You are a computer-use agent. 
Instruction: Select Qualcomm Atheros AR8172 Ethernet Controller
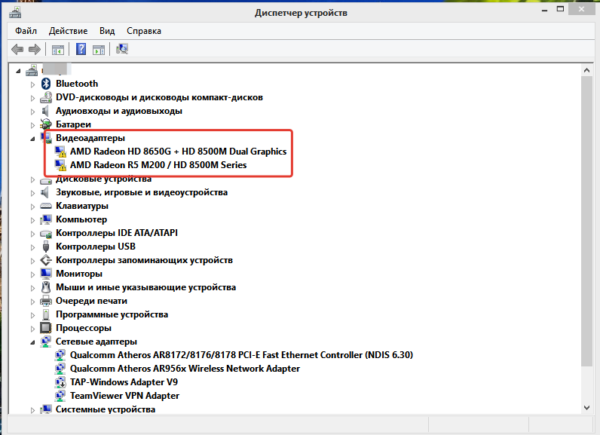pos(241,355)
